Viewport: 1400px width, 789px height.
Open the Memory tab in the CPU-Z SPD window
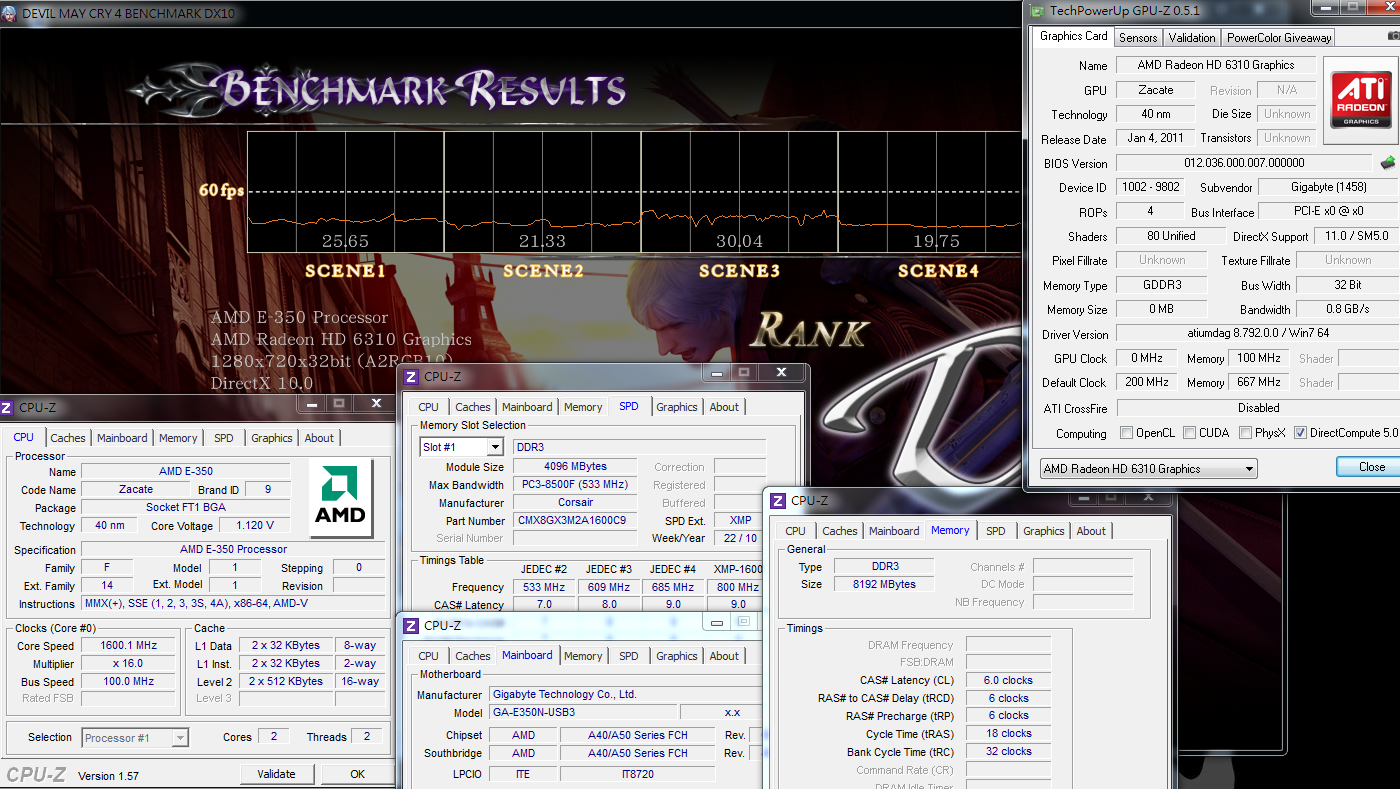pos(583,407)
